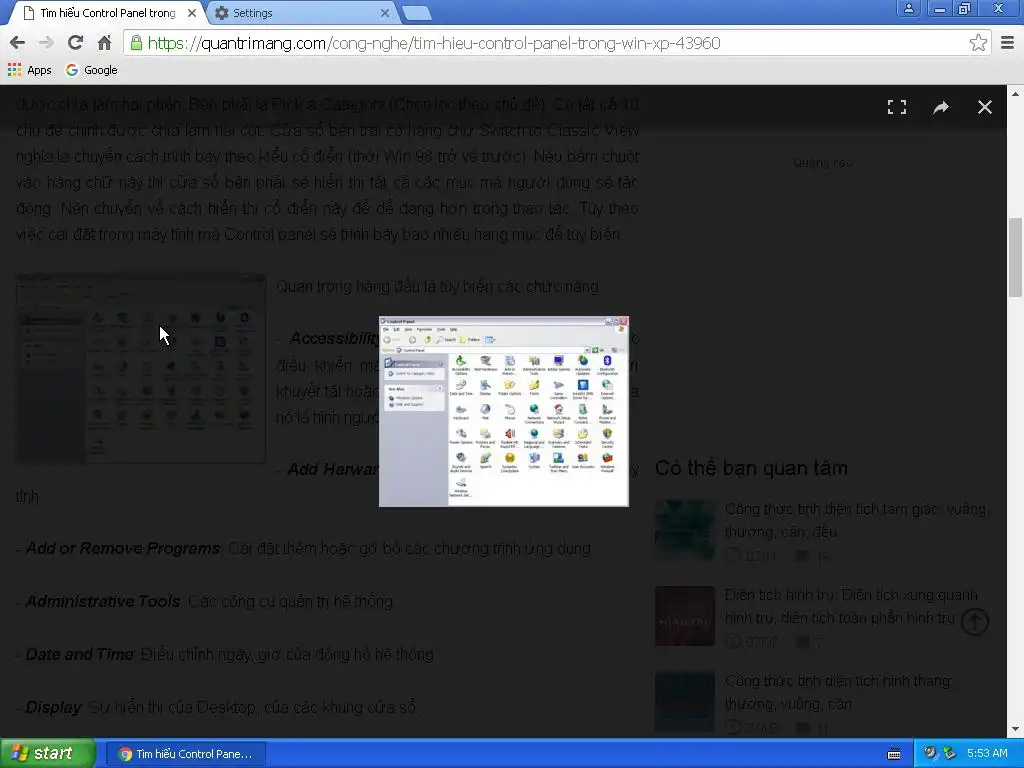Bookmark this page with the star icon

click(978, 43)
